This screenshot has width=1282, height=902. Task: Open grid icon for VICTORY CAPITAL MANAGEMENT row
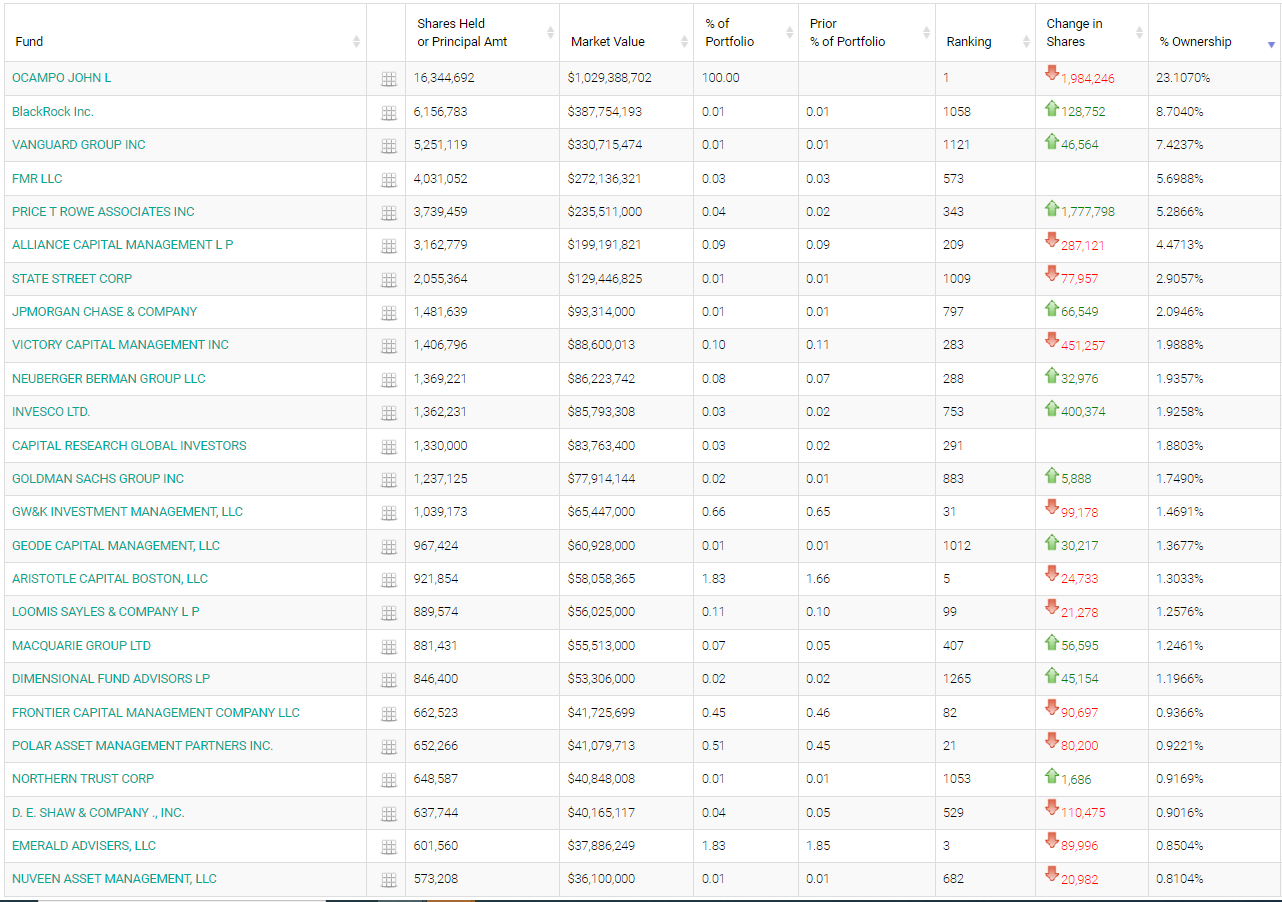389,346
